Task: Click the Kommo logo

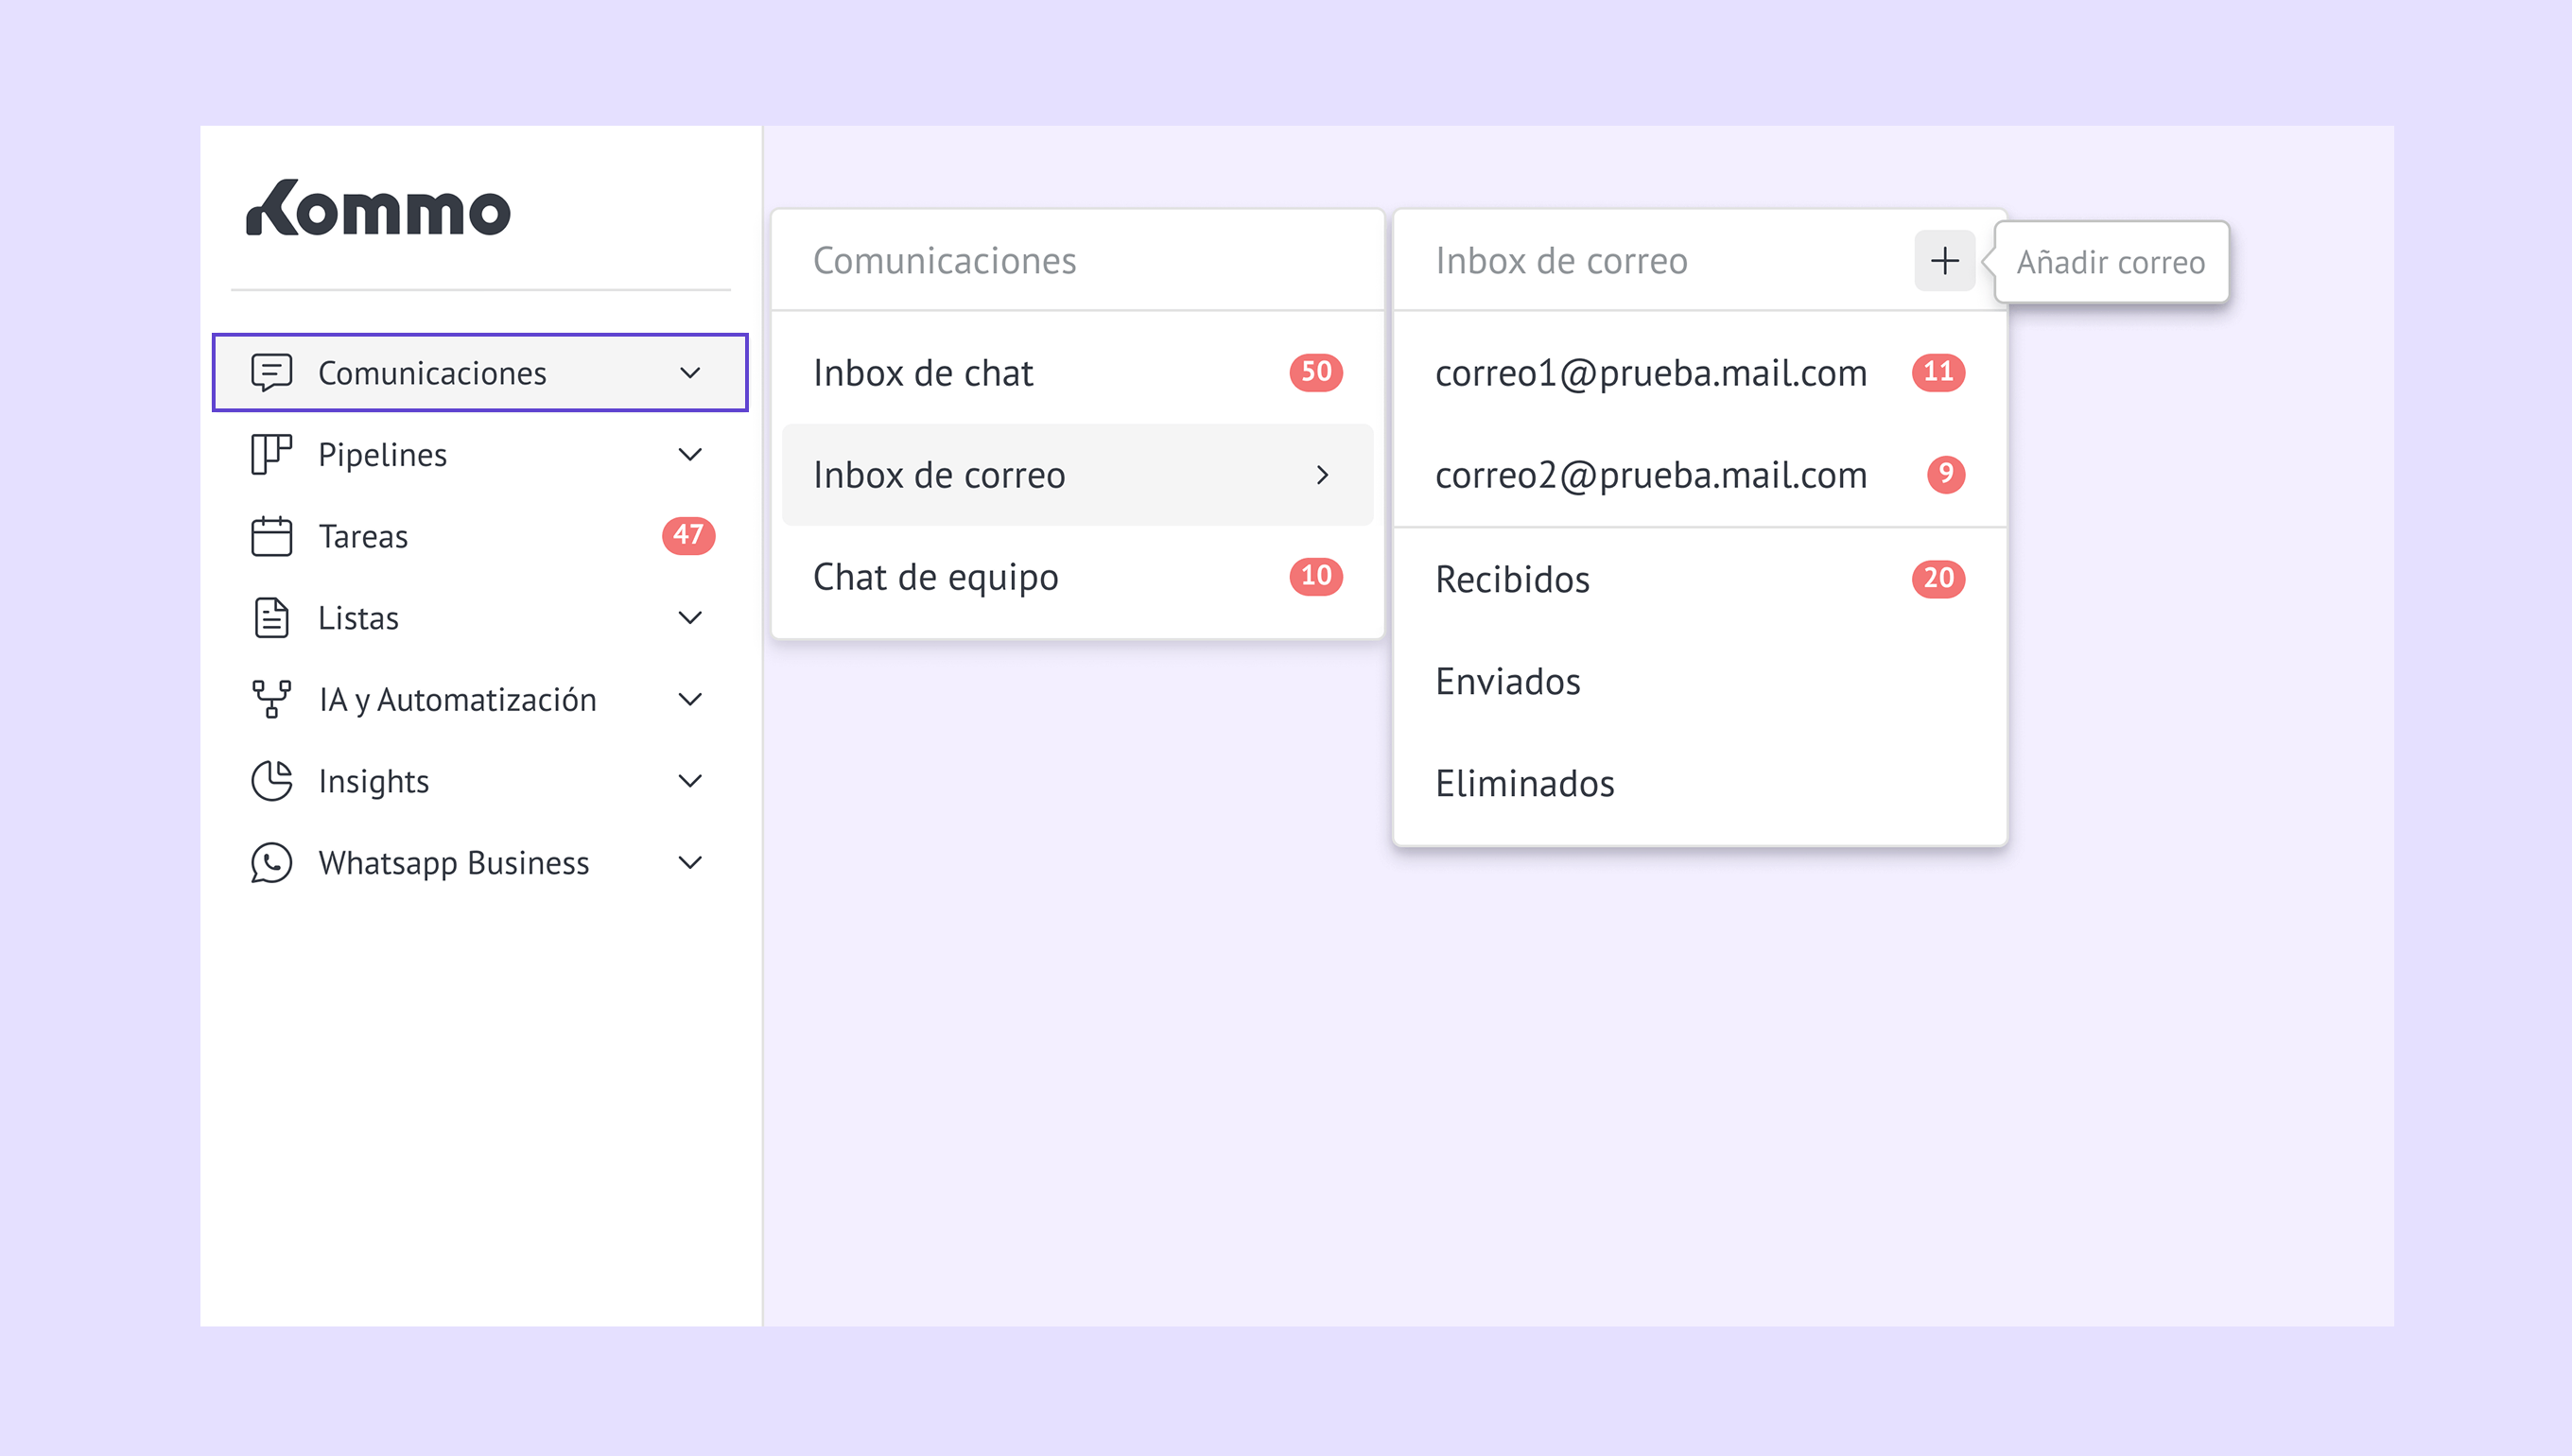Action: (378, 209)
